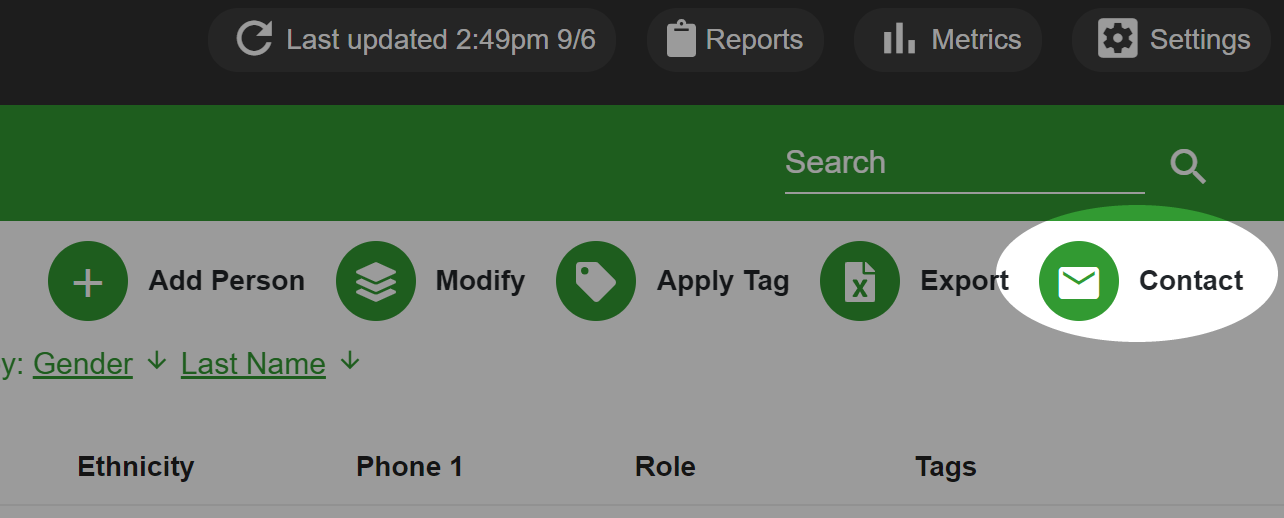
Task: Click the refresh icon beside Last updated
Action: click(254, 40)
